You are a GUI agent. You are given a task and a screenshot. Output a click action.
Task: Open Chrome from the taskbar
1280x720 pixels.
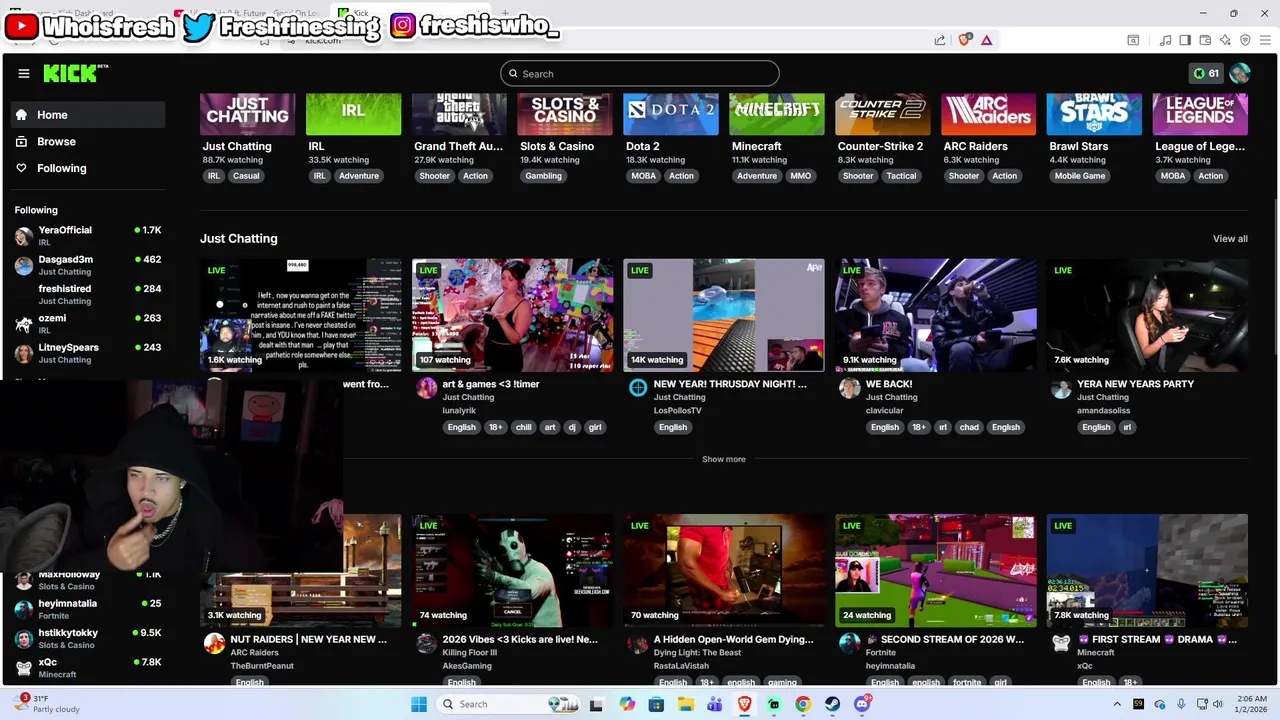point(803,704)
